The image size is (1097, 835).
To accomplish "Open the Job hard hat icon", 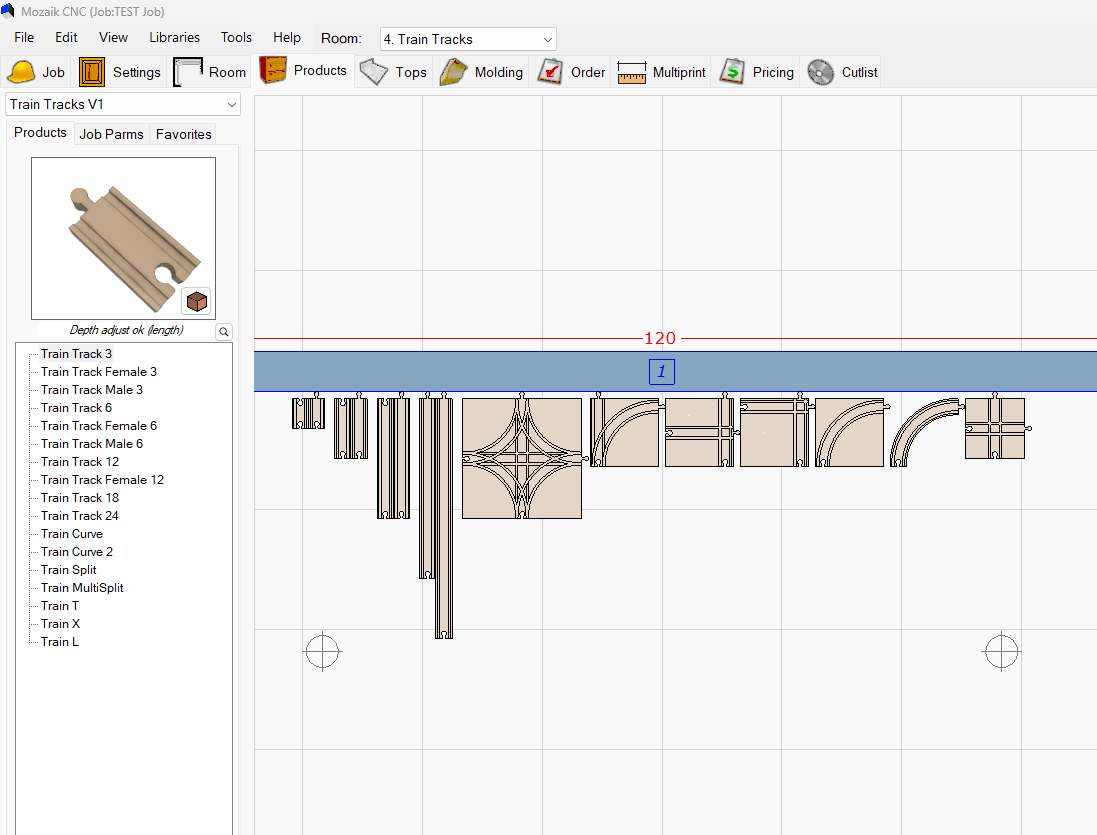I will tap(21, 72).
